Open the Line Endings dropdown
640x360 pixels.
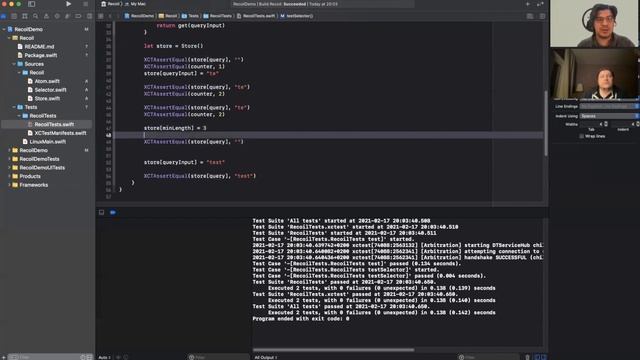609,106
